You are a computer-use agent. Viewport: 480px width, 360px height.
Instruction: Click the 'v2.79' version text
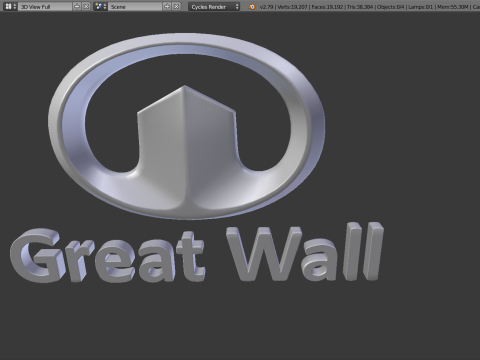click(x=267, y=7)
